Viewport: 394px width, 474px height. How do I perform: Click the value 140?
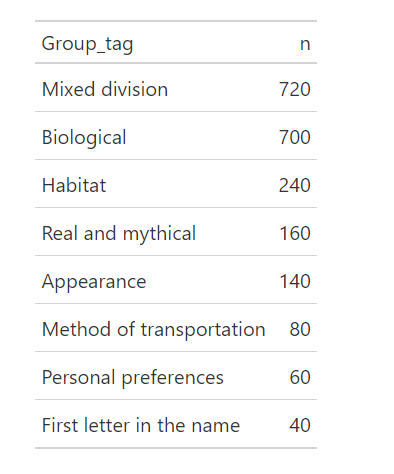[295, 281]
